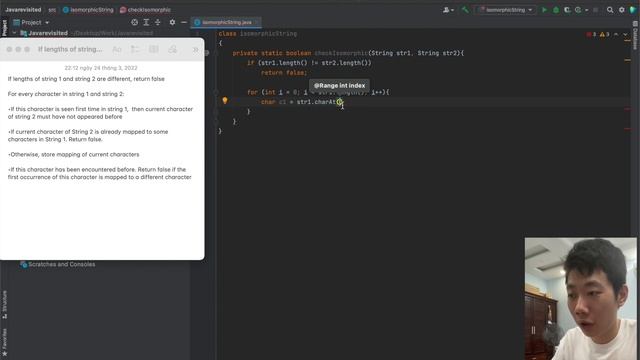Screen dimensions: 640x360
Task: Click 'if (str1.length() != str2.length())' line
Action: coord(309,63)
